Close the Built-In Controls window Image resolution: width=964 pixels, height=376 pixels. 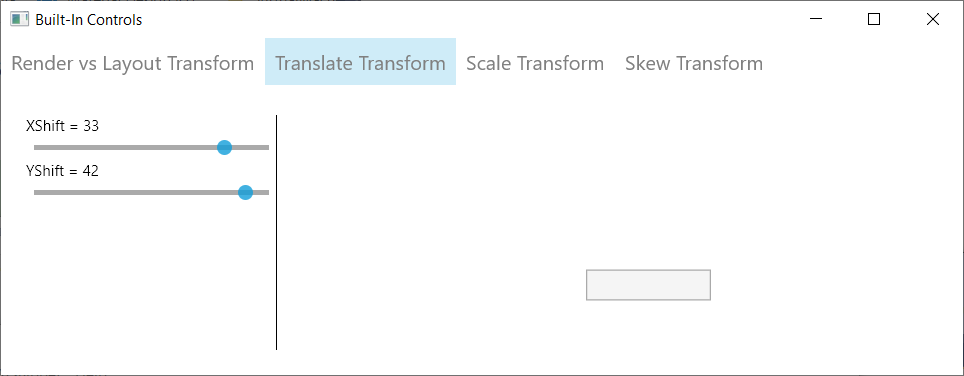[933, 20]
